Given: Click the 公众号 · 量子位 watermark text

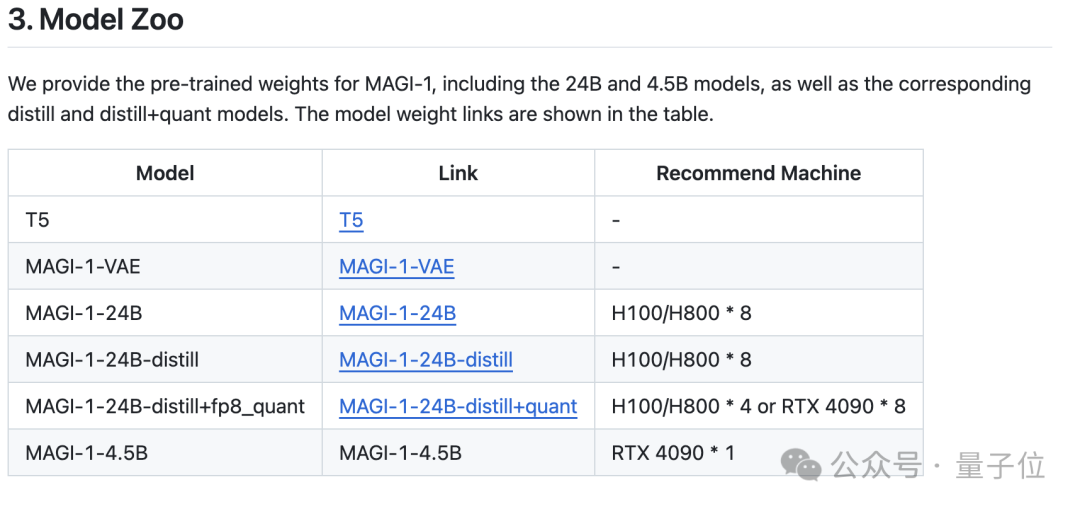Looking at the screenshot, I should (937, 466).
